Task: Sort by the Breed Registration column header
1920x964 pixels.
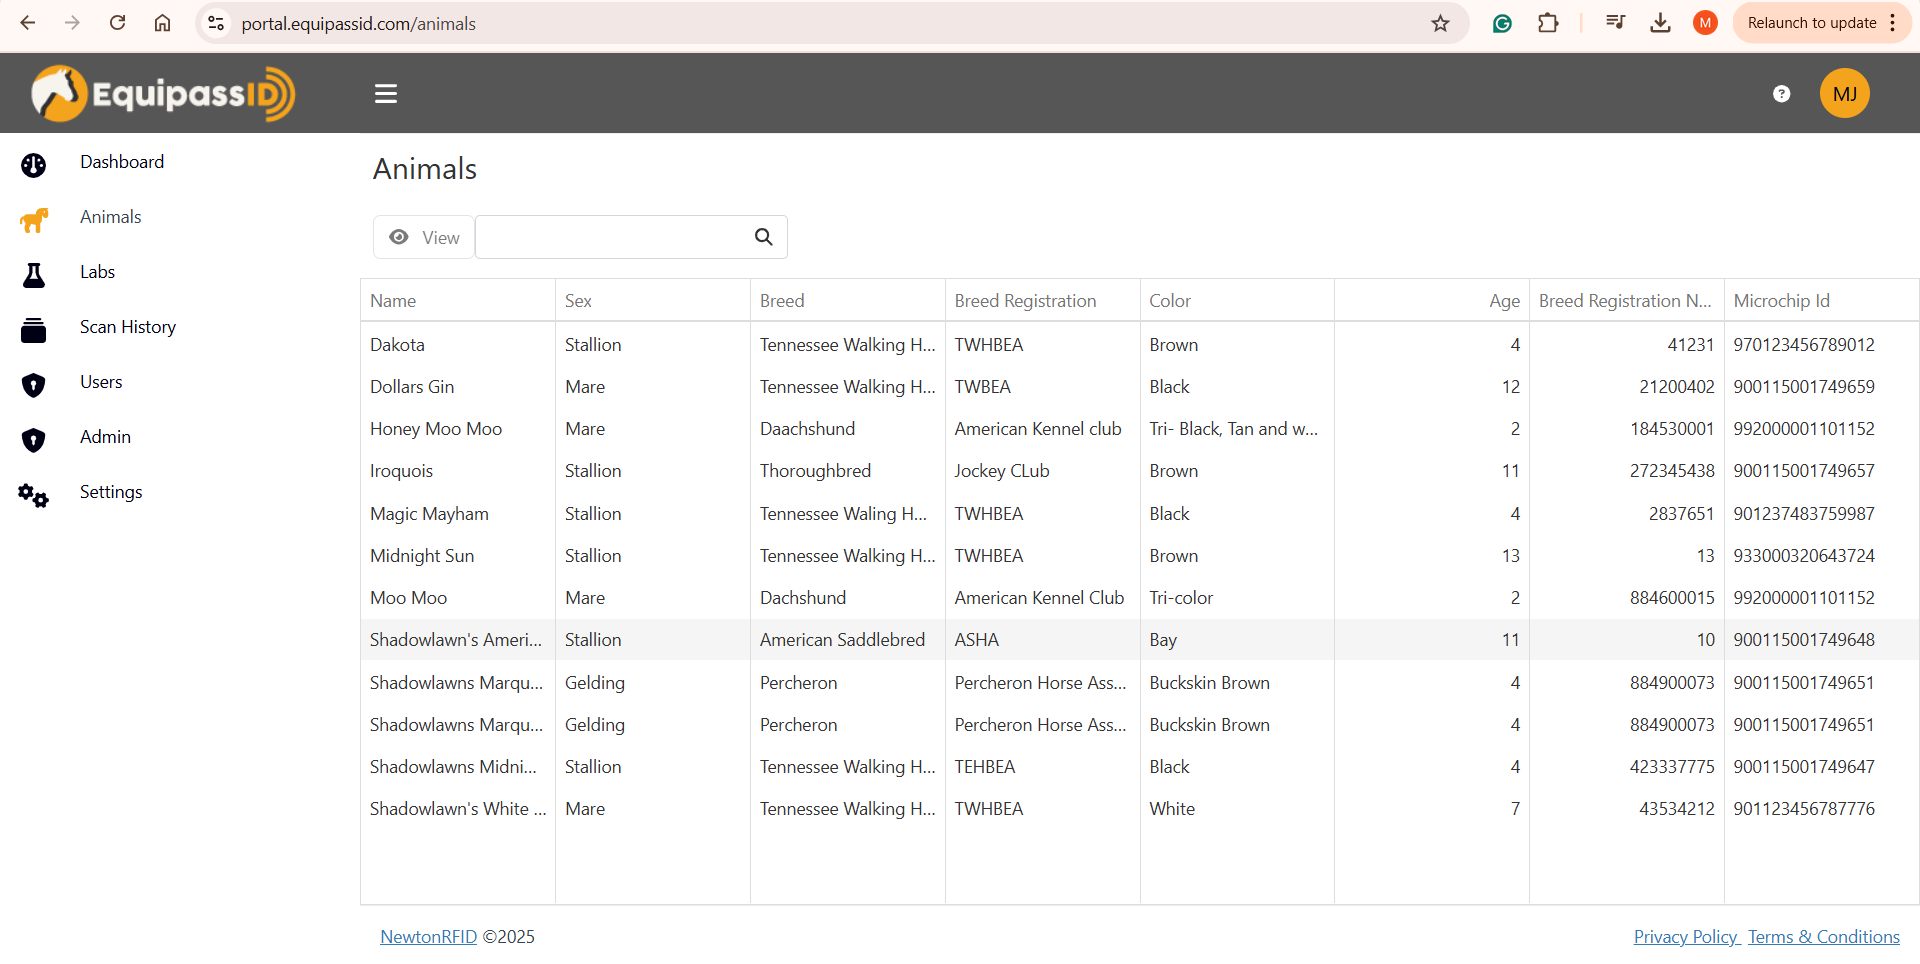Action: coord(1043,301)
